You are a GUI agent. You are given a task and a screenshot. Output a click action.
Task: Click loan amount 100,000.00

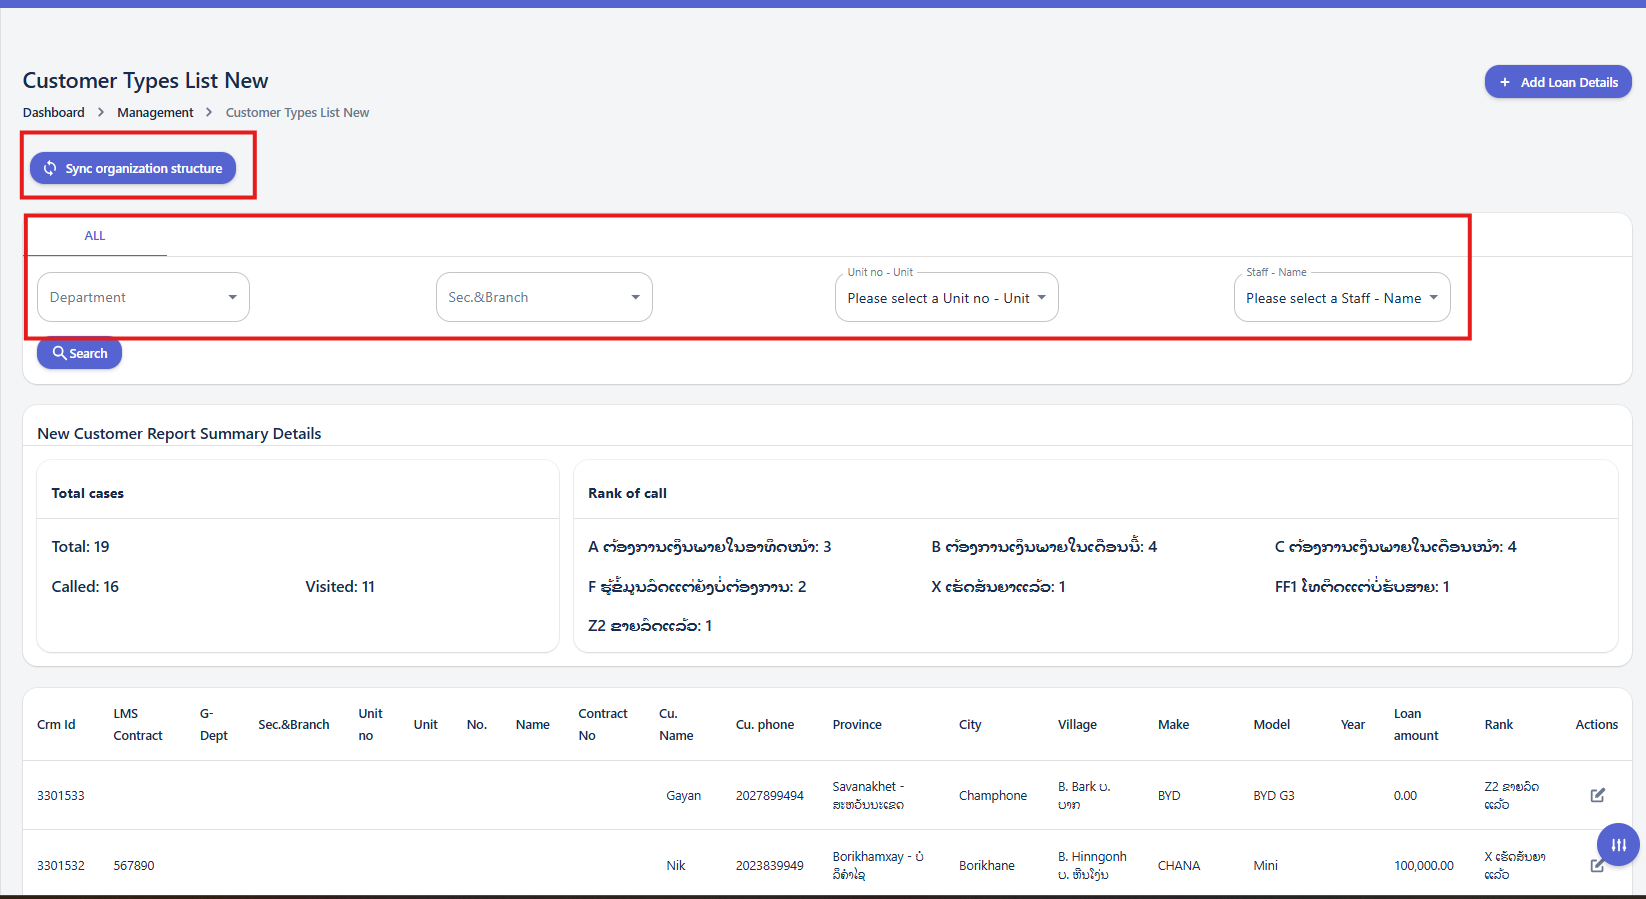(x=1424, y=866)
